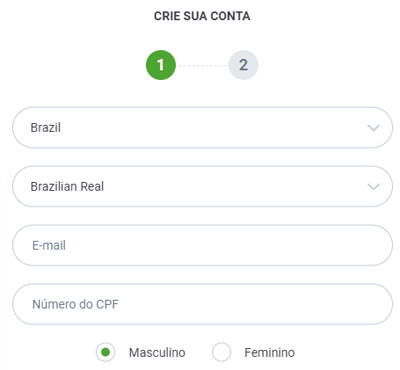Open the country dropdown showing Brazil
The height and width of the screenshot is (370, 400).
203,128
